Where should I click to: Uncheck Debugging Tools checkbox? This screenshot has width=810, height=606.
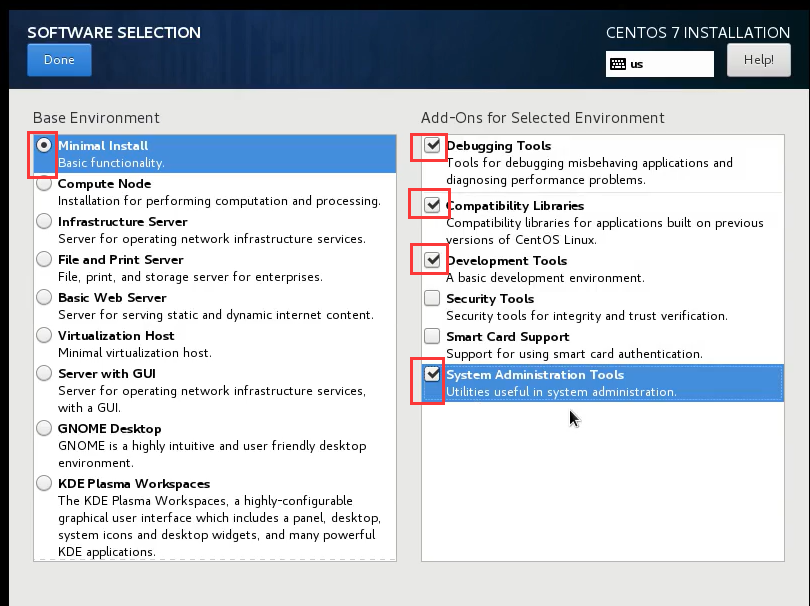(x=432, y=145)
